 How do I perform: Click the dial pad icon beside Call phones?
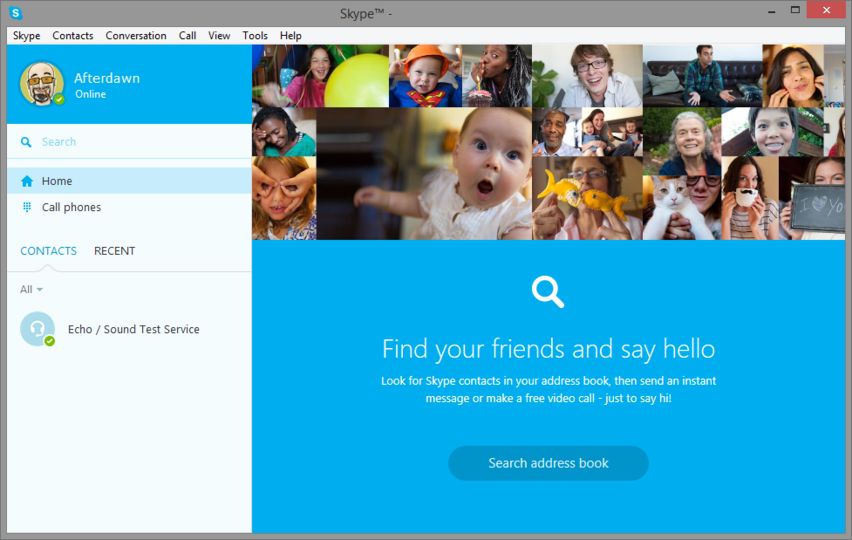[x=27, y=207]
